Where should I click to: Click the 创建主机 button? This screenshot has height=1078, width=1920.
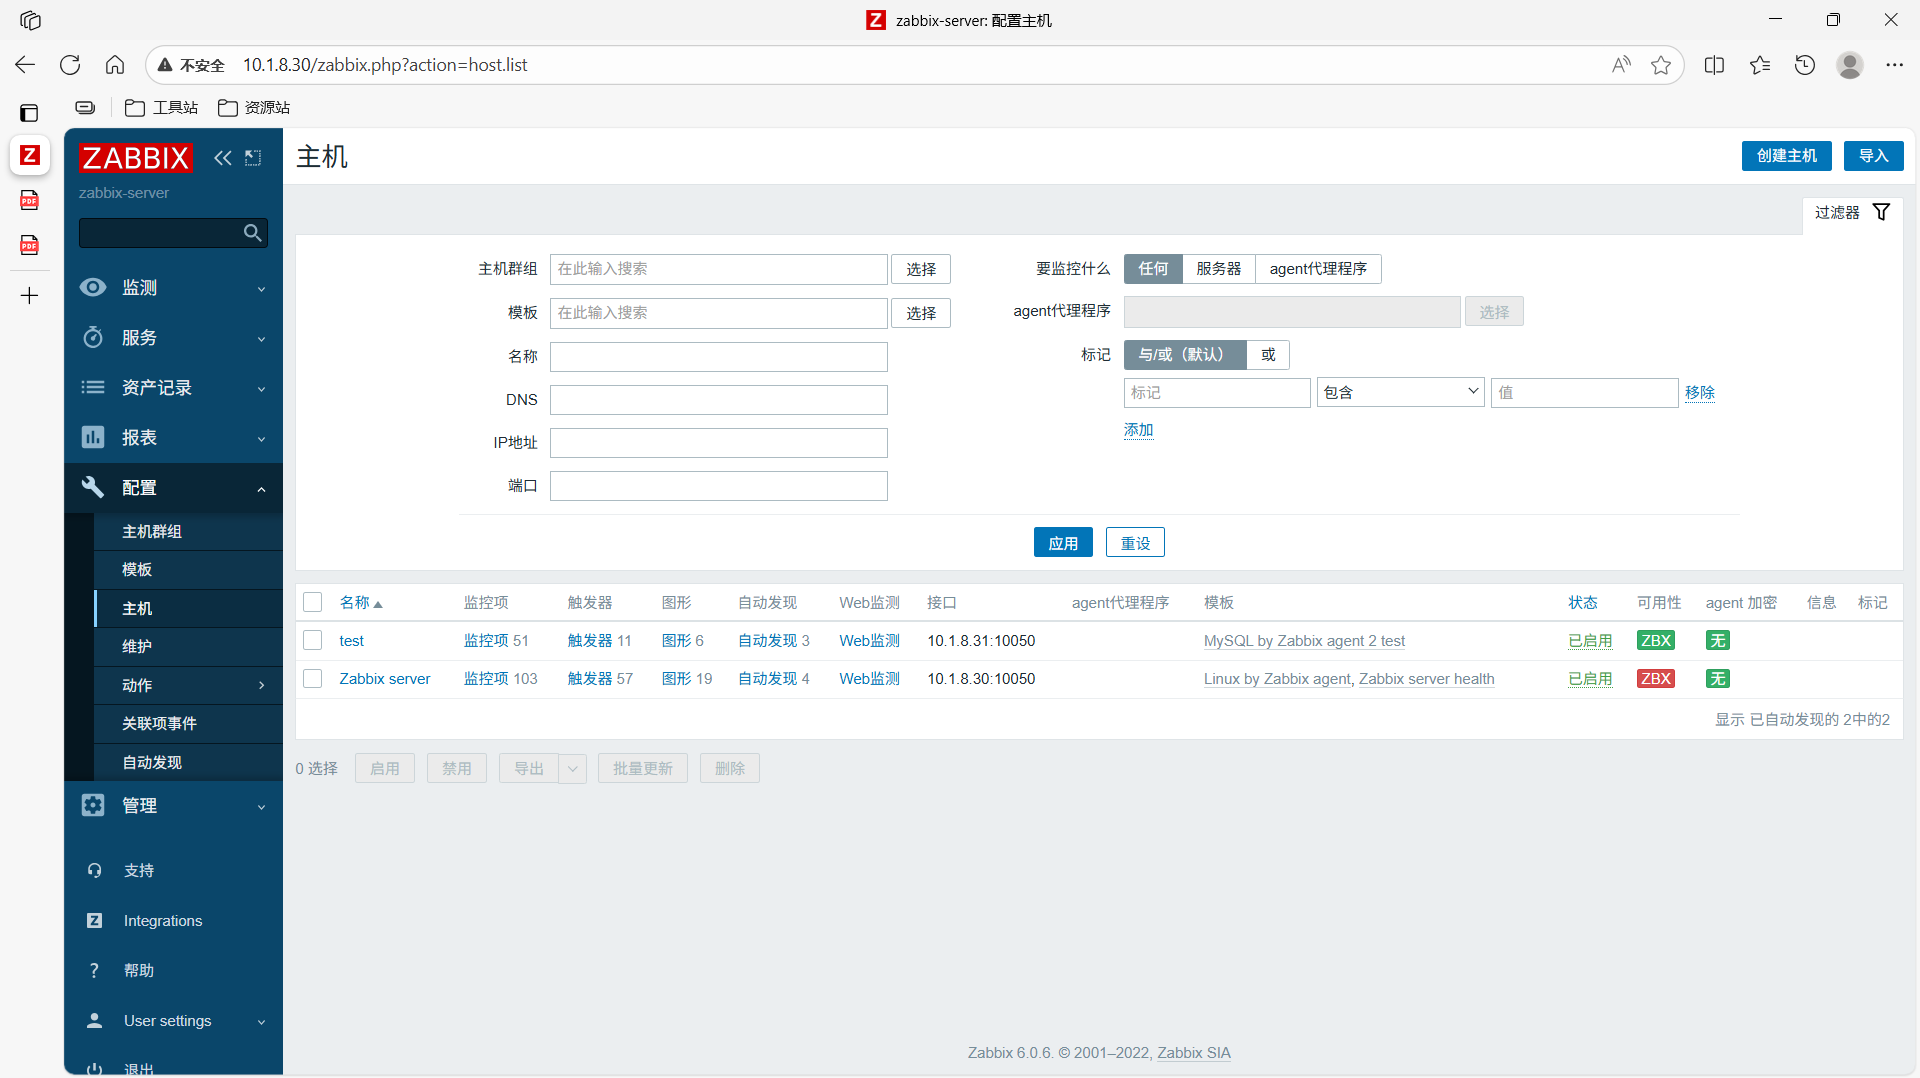tap(1786, 156)
